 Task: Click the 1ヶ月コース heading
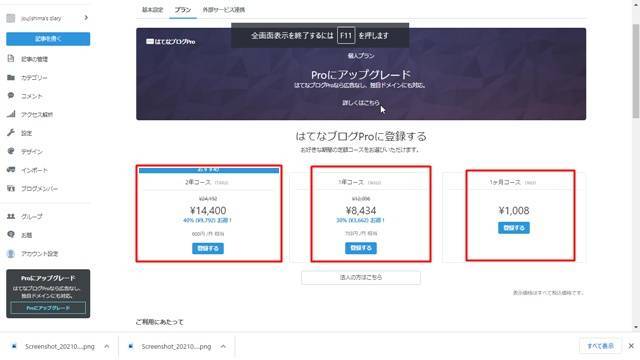pyautogui.click(x=505, y=182)
